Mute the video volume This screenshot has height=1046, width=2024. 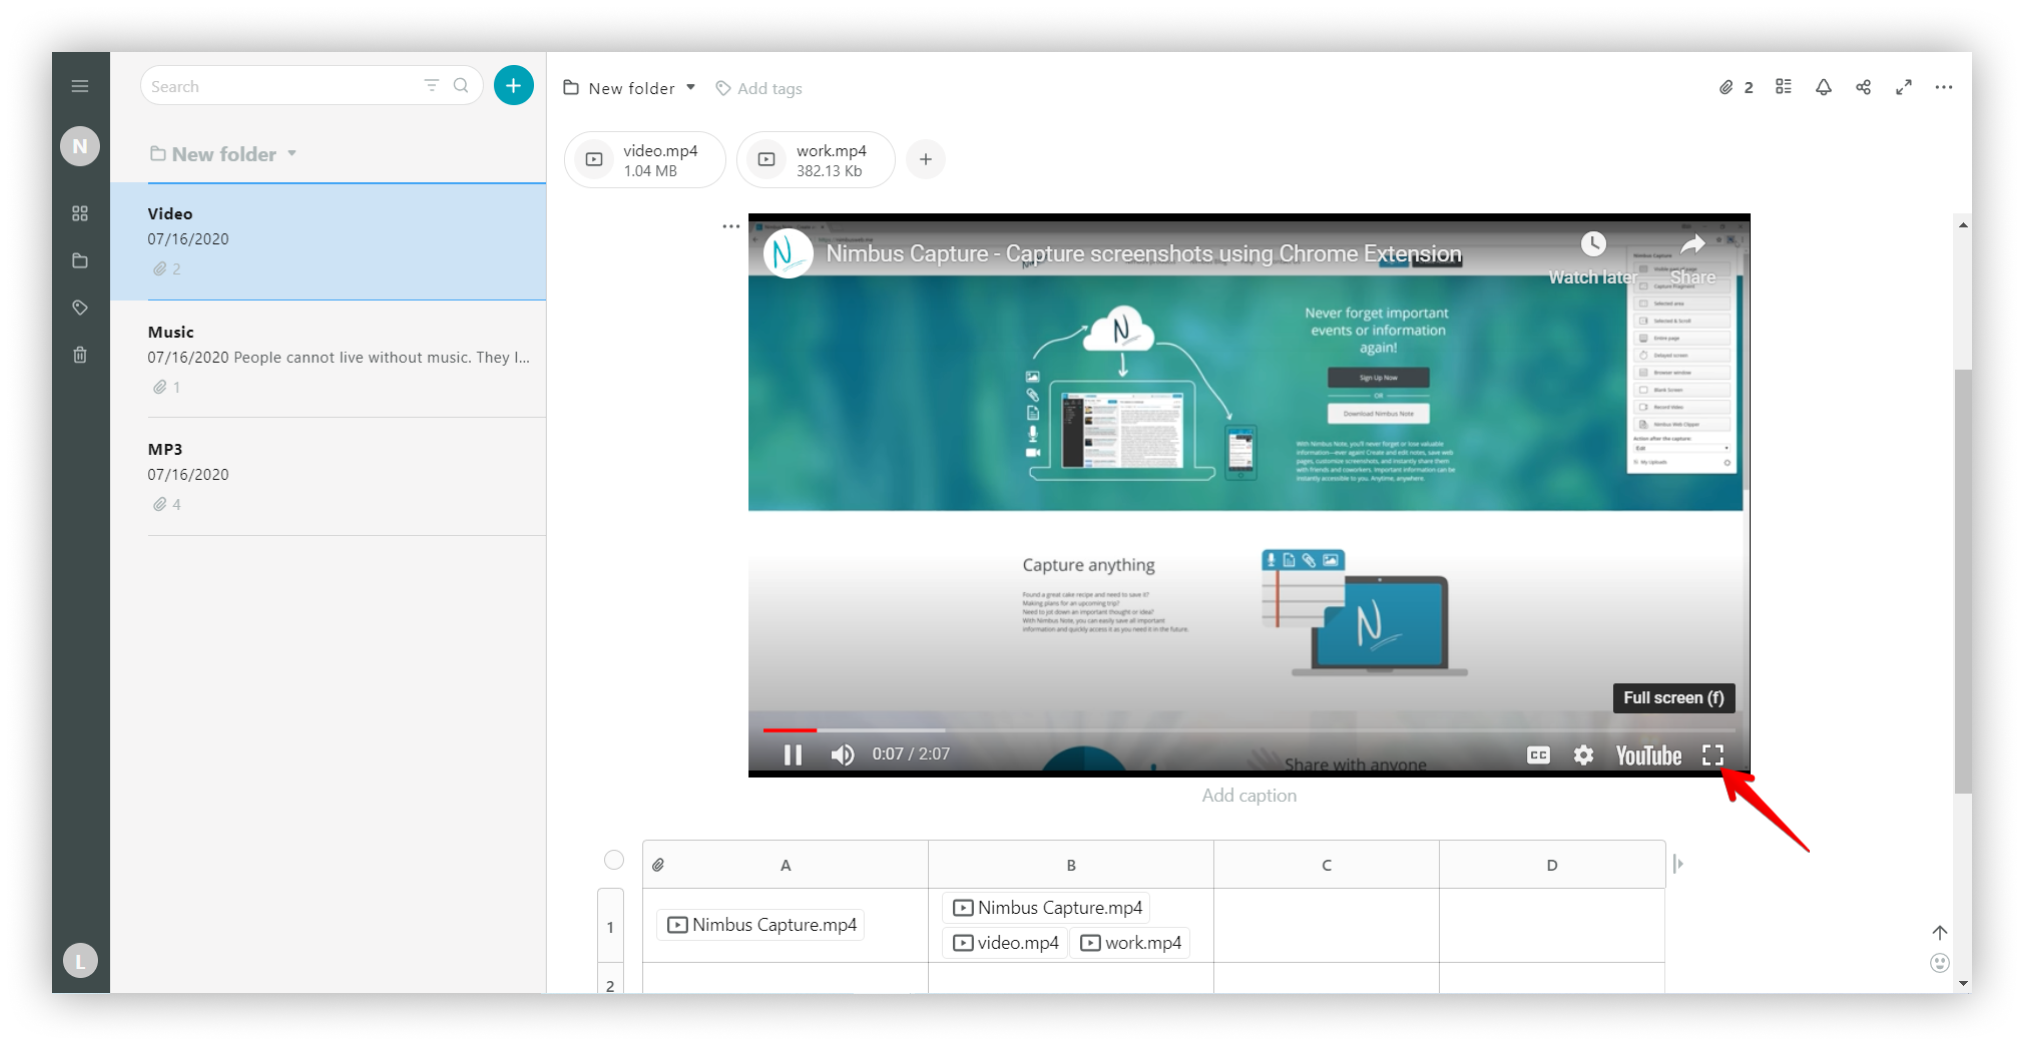(x=843, y=755)
